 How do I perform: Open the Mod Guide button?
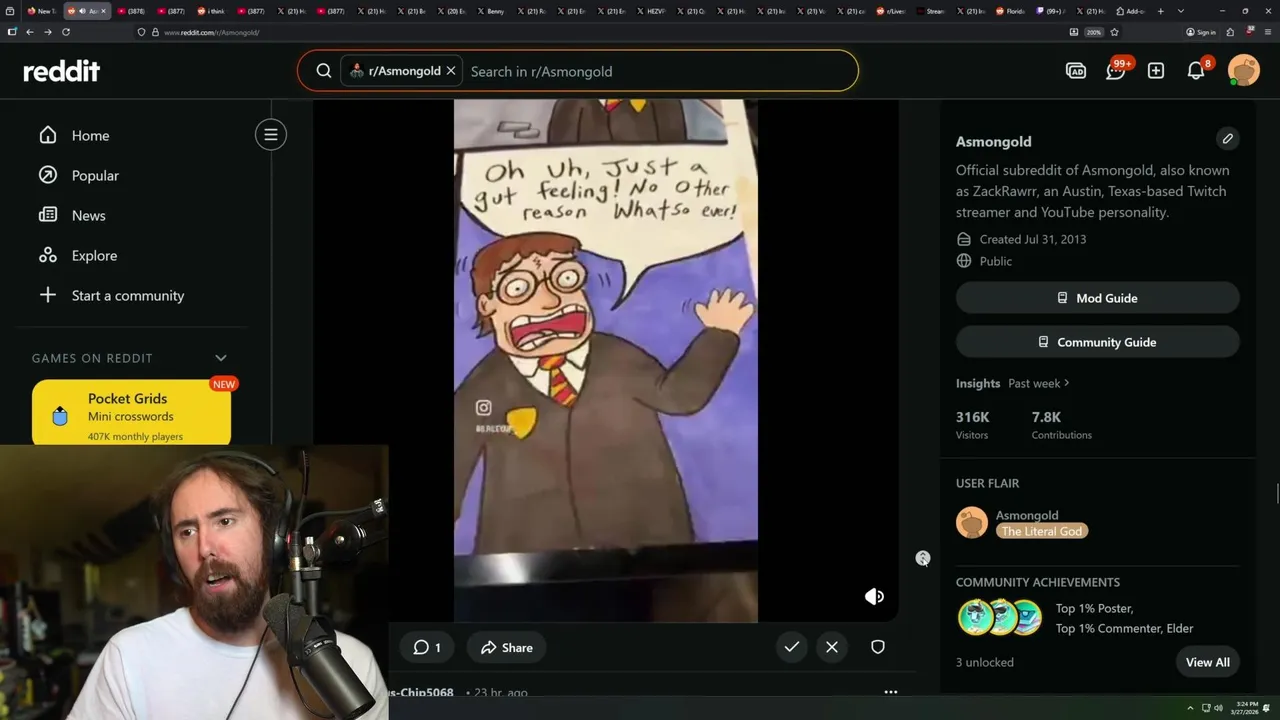[x=1097, y=298]
